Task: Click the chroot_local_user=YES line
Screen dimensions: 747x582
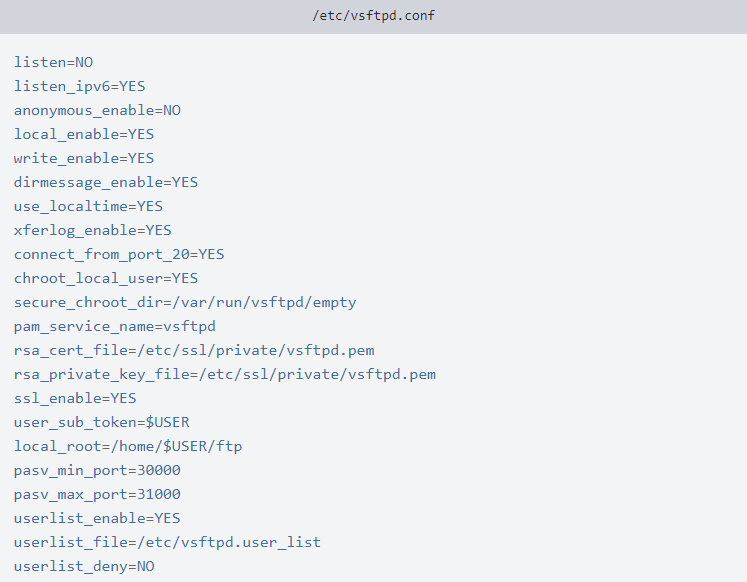Action: tap(106, 278)
